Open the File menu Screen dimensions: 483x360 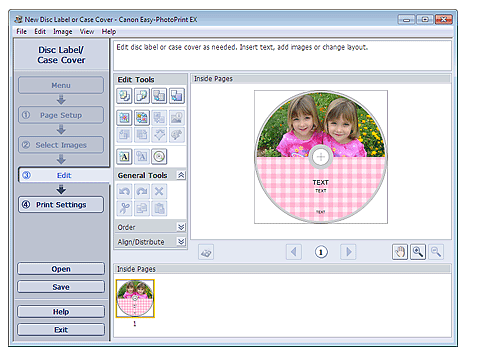click(x=21, y=31)
